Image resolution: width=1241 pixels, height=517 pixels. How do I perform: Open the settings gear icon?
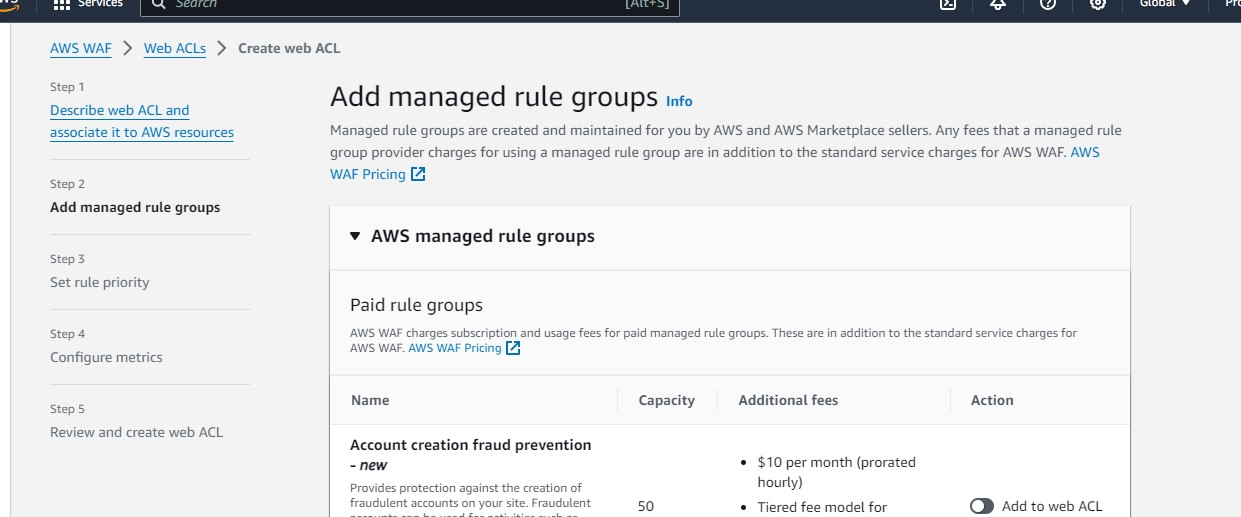(x=1098, y=4)
